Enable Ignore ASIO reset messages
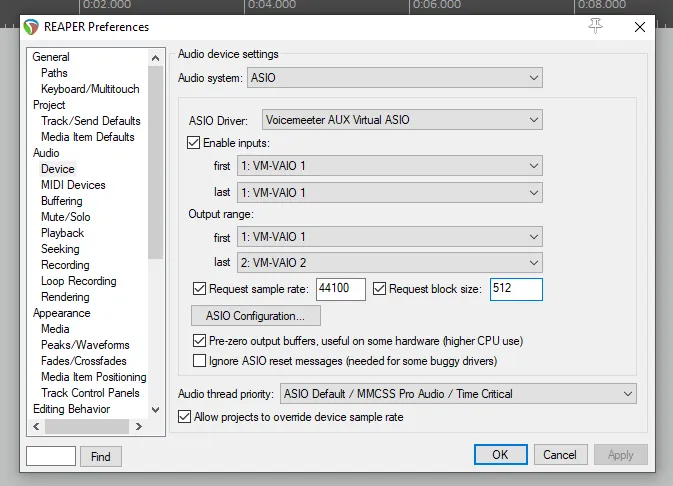Image resolution: width=673 pixels, height=486 pixels. click(x=199, y=361)
